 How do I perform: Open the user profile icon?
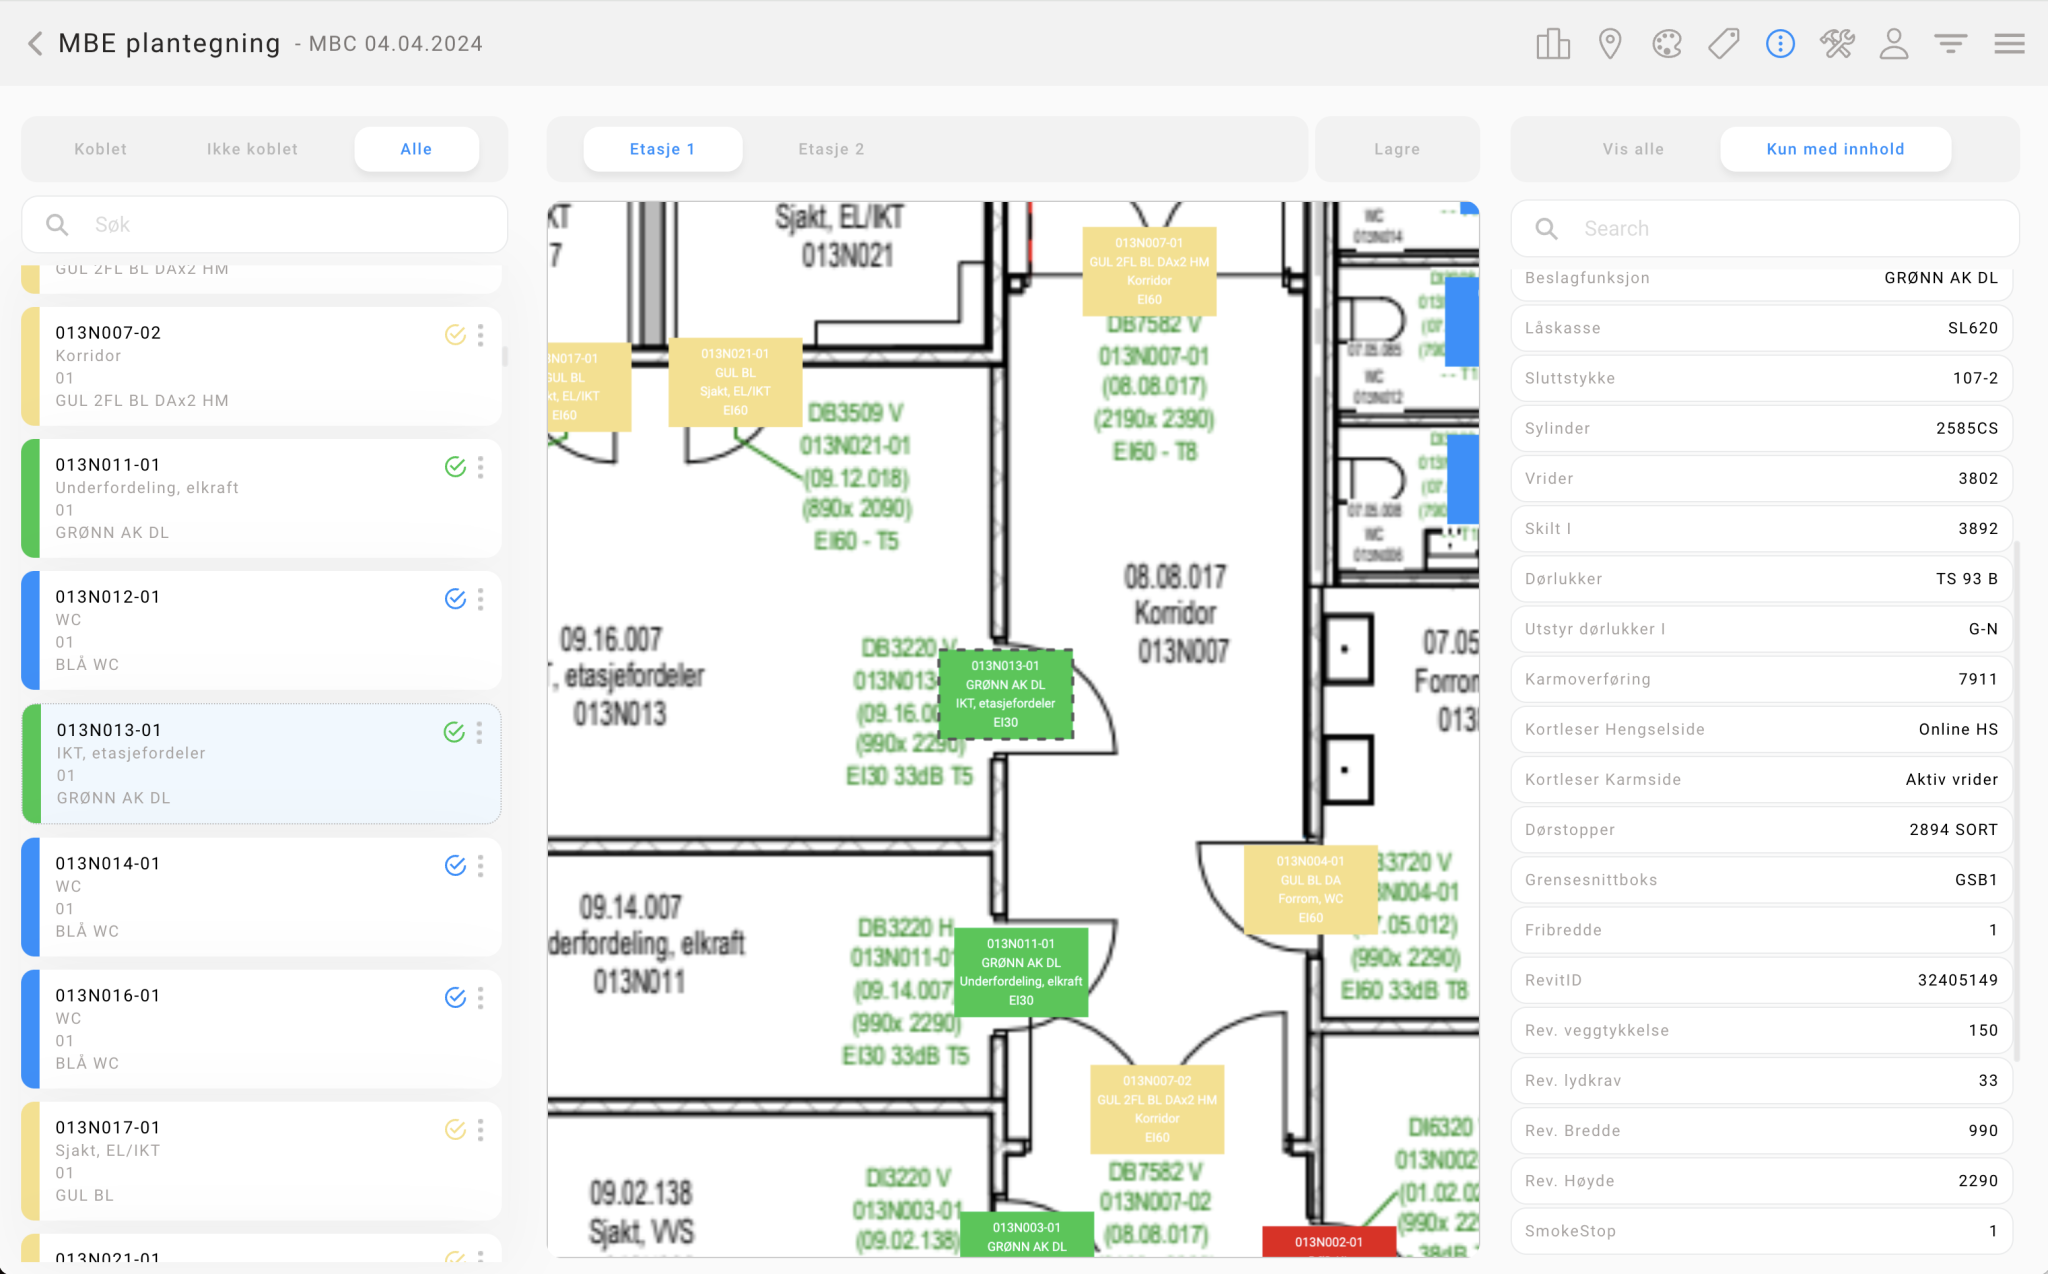[x=1894, y=43]
